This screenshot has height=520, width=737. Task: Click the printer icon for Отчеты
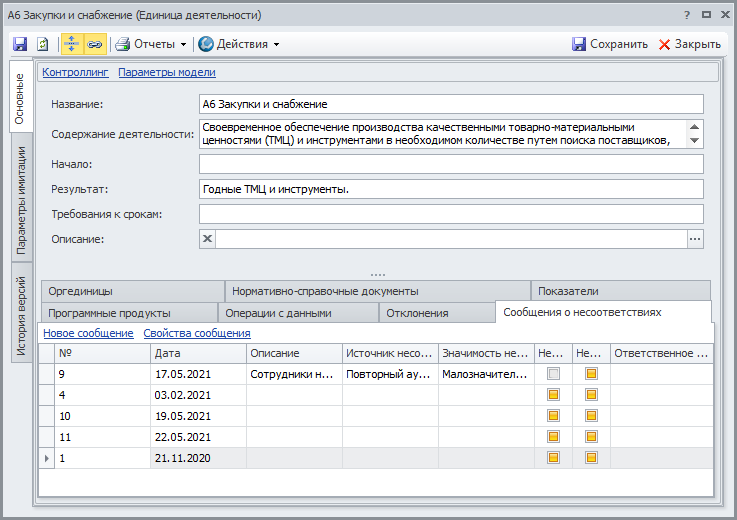coord(123,44)
